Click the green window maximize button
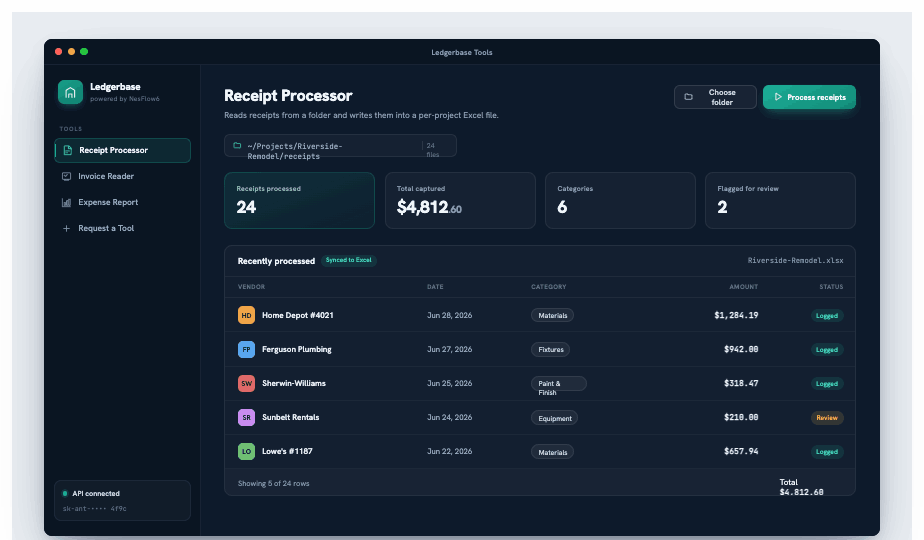924x540 pixels. pyautogui.click(x=84, y=52)
